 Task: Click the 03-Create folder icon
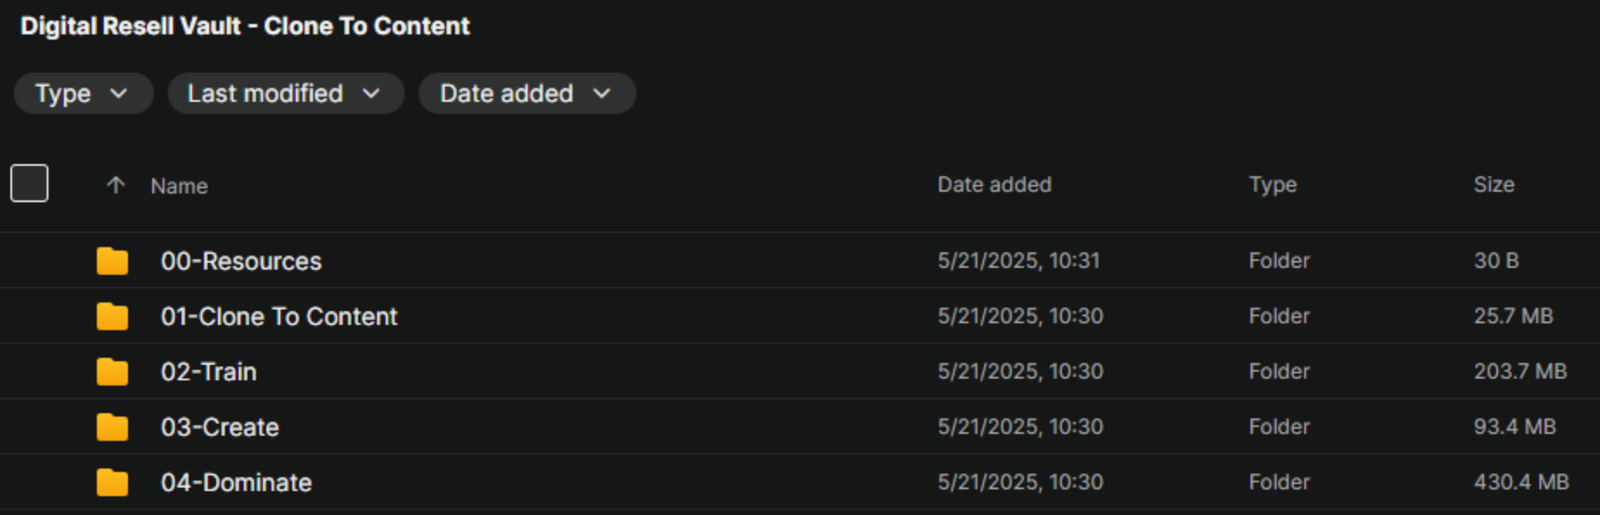pyautogui.click(x=112, y=427)
